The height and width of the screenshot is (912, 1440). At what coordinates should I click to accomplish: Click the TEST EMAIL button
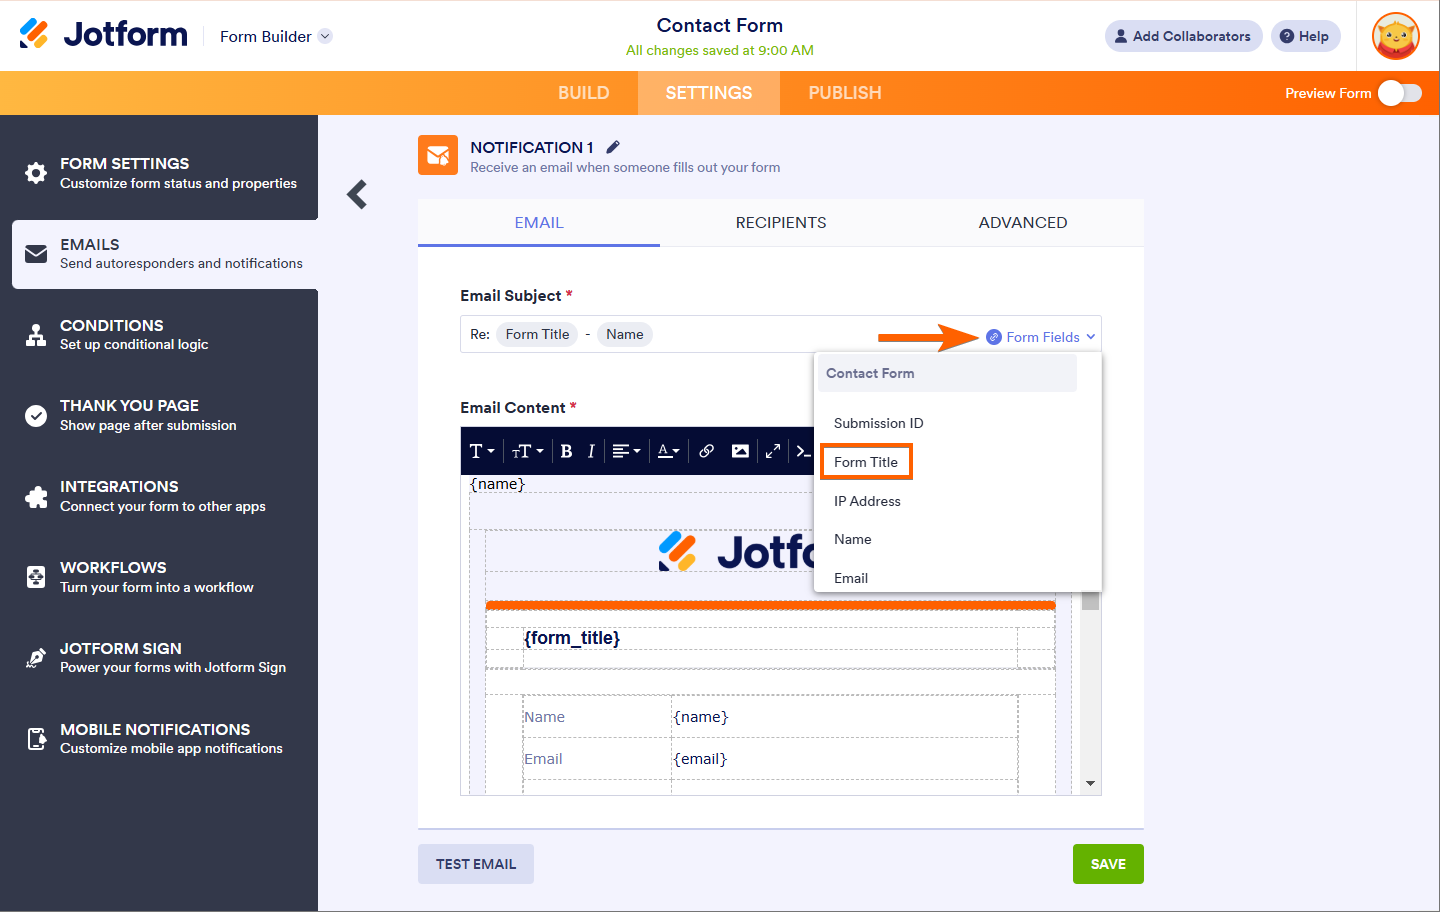(476, 864)
